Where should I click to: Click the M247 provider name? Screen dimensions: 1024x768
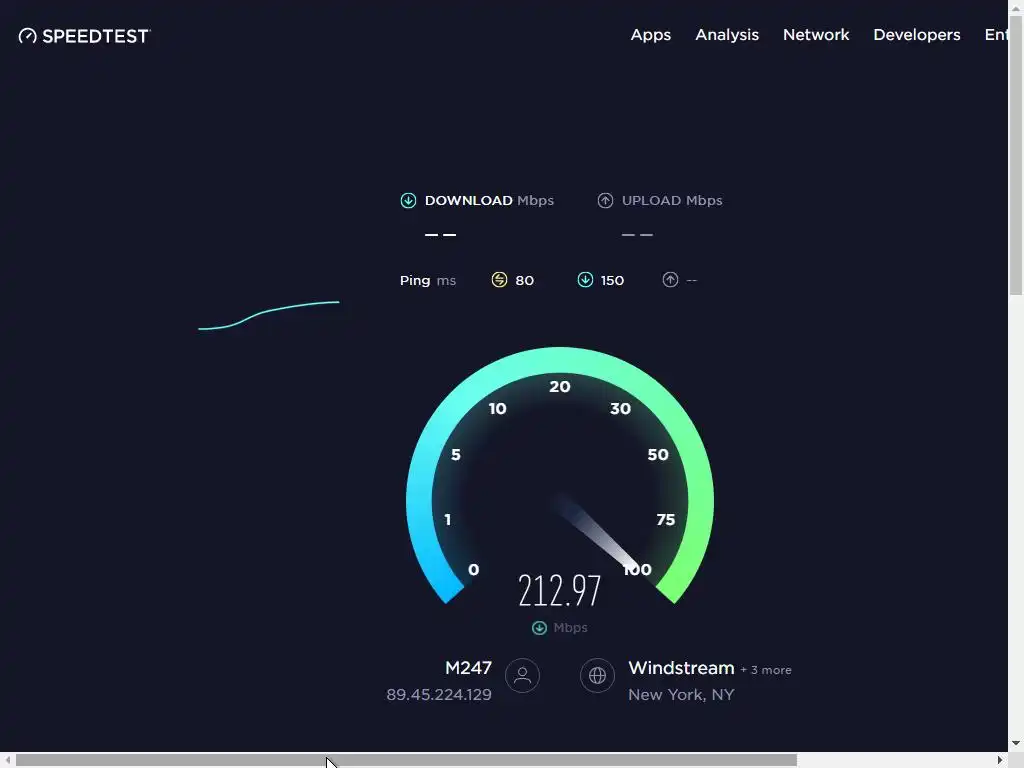[x=468, y=668]
